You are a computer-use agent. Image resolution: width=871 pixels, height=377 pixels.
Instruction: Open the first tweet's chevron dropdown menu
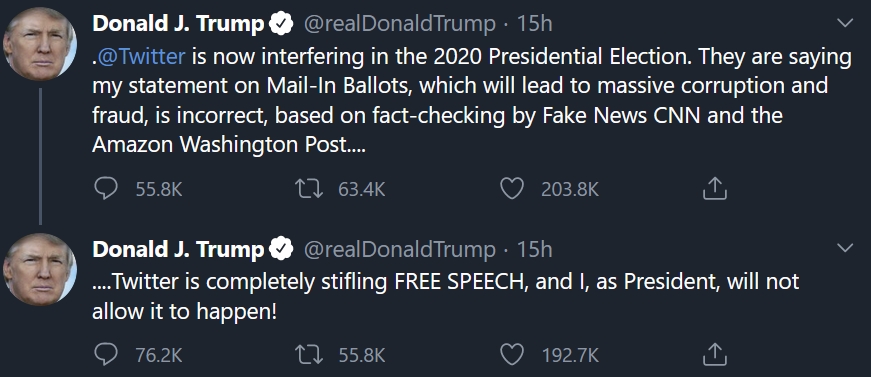click(x=844, y=23)
